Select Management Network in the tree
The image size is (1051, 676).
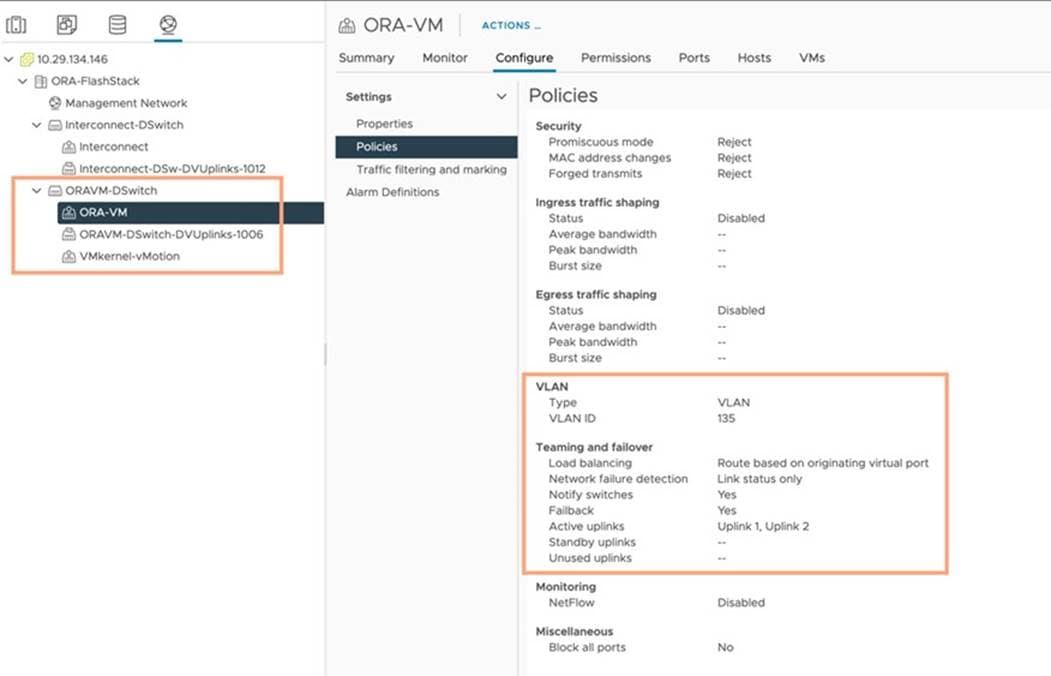tap(126, 103)
